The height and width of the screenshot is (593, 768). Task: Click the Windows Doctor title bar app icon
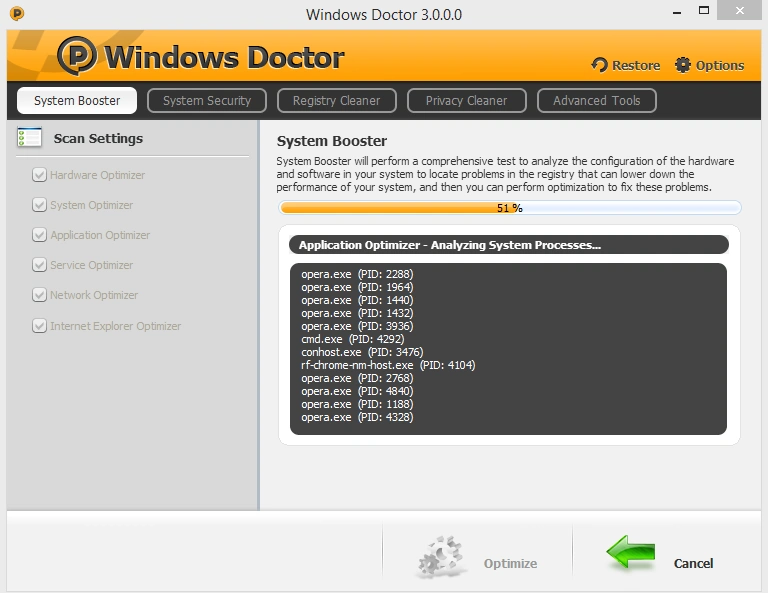tap(17, 13)
